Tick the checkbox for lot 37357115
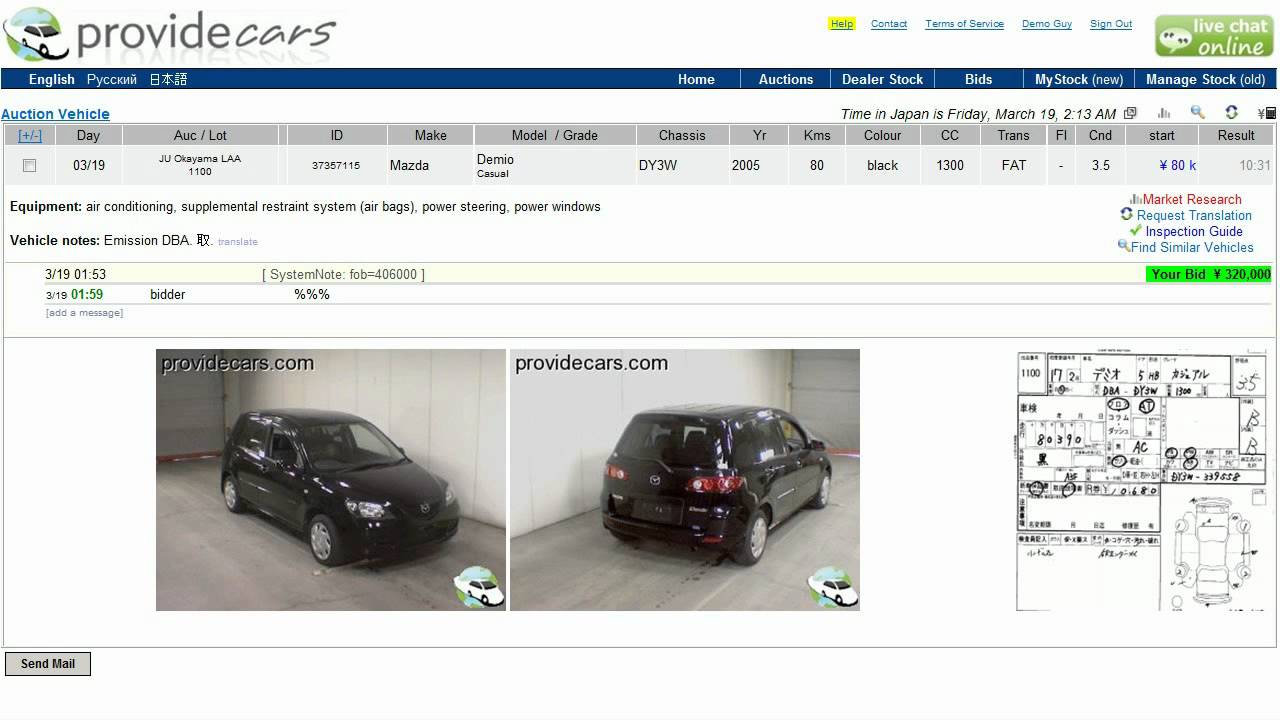1280x720 pixels. pos(30,166)
